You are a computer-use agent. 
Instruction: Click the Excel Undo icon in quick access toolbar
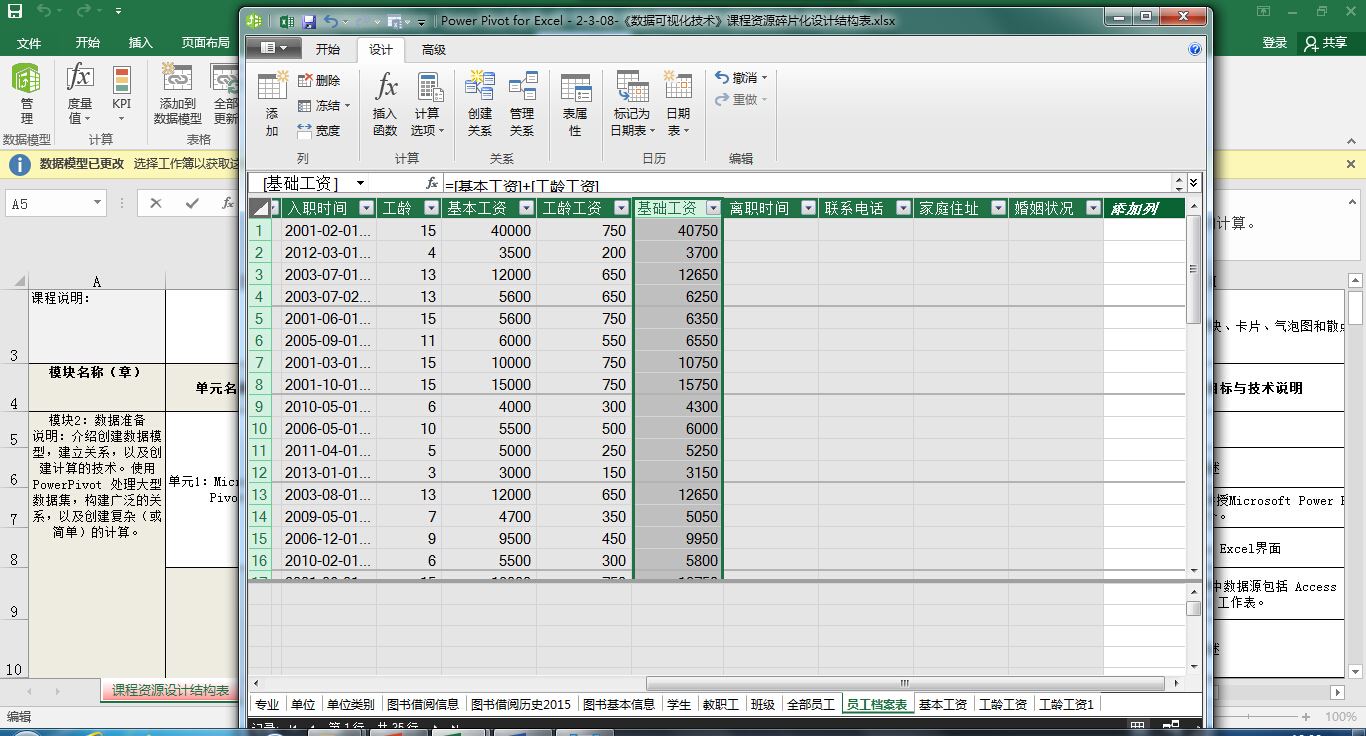[x=44, y=13]
